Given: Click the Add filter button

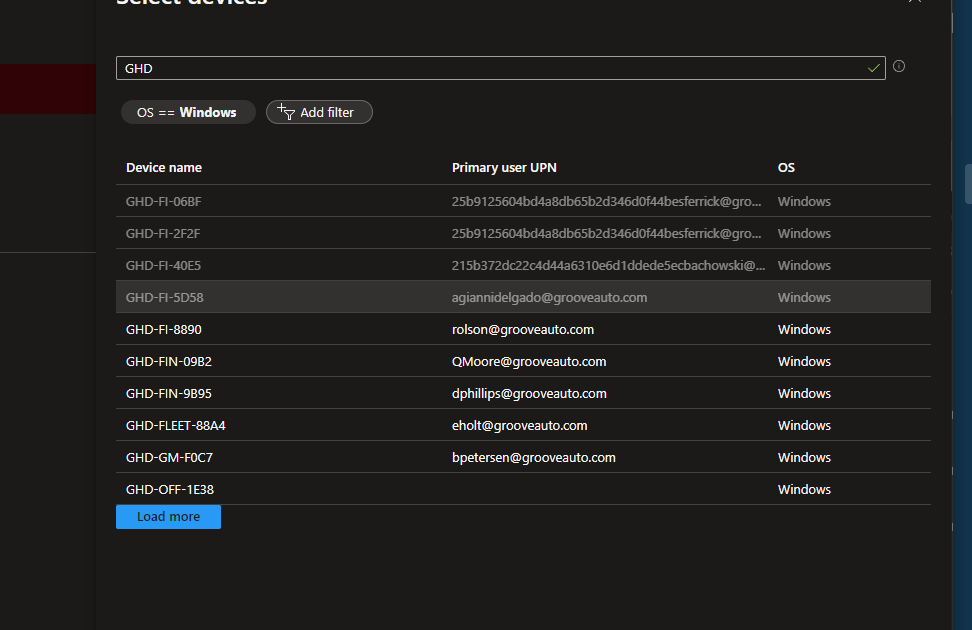Looking at the screenshot, I should pos(319,112).
